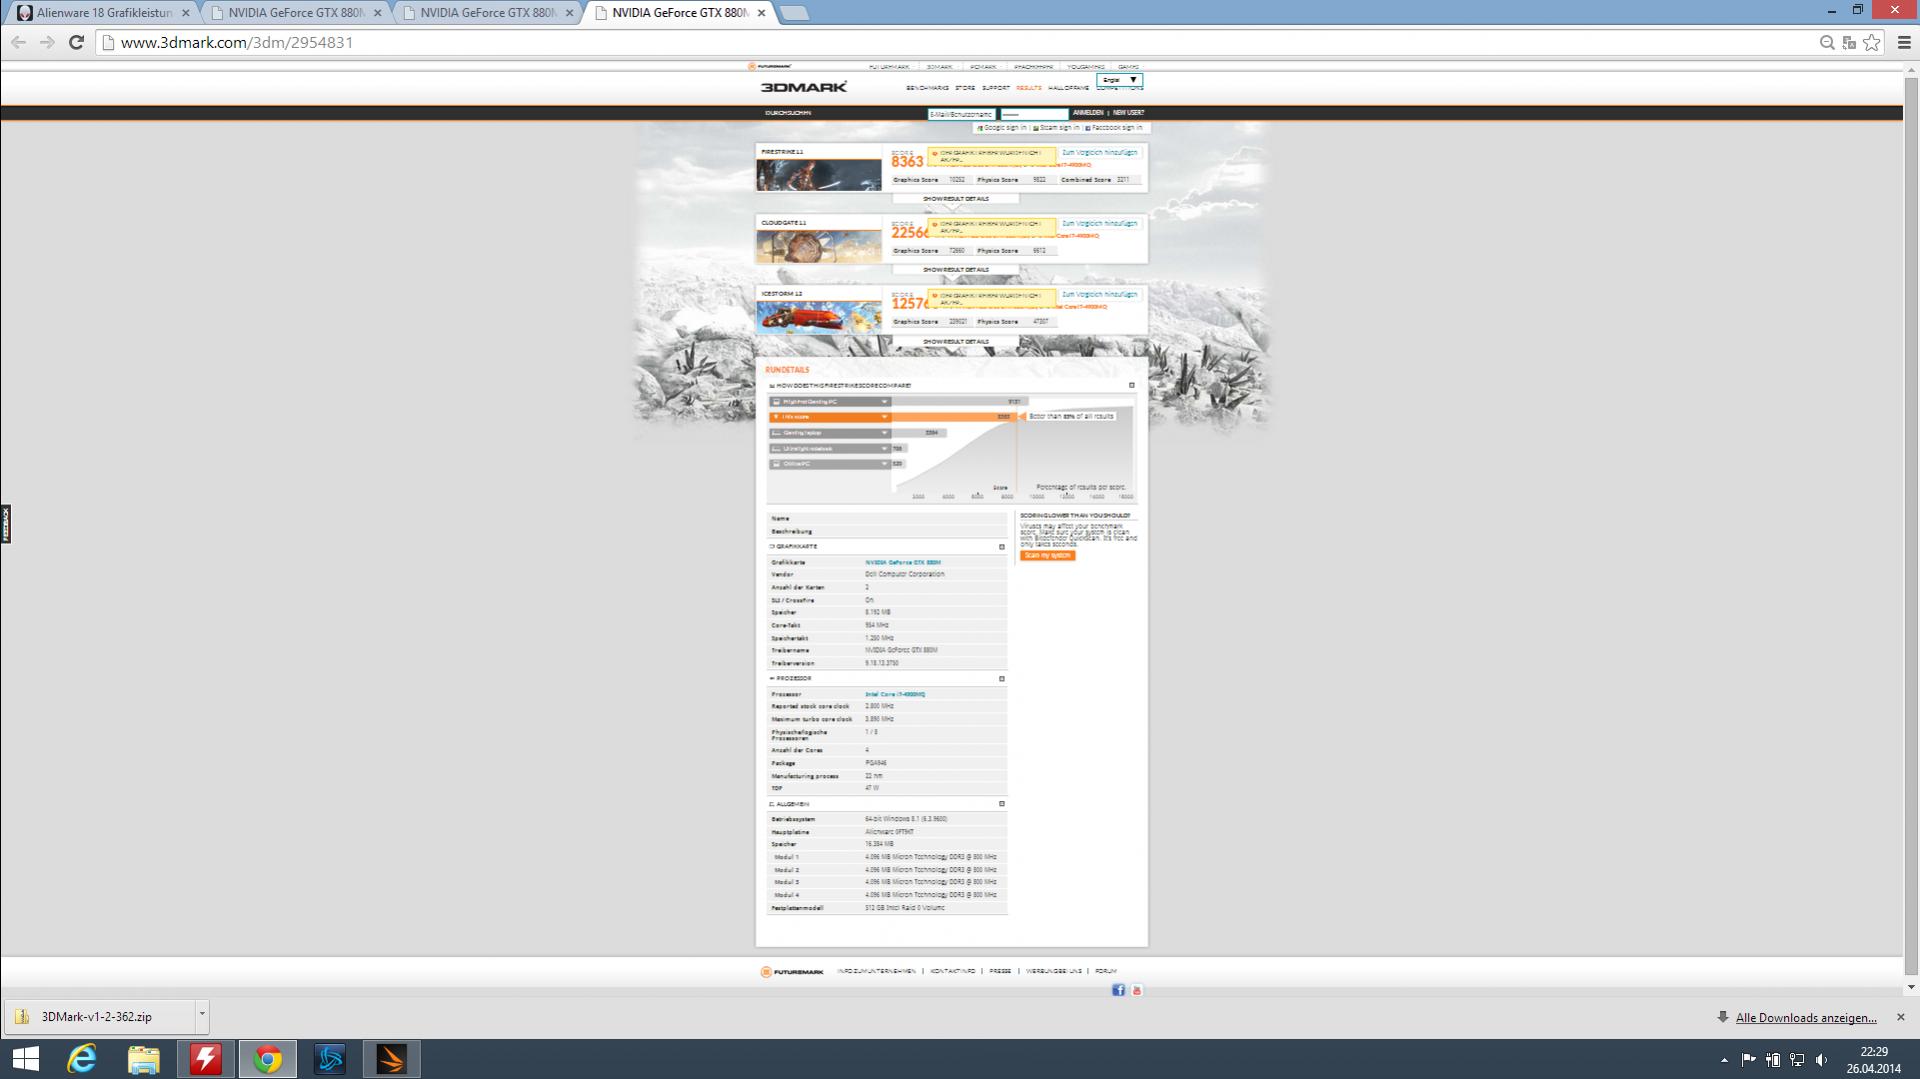Click the E-Mail/Benutzername input field
Viewport: 1920px width, 1079px height.
coord(961,114)
